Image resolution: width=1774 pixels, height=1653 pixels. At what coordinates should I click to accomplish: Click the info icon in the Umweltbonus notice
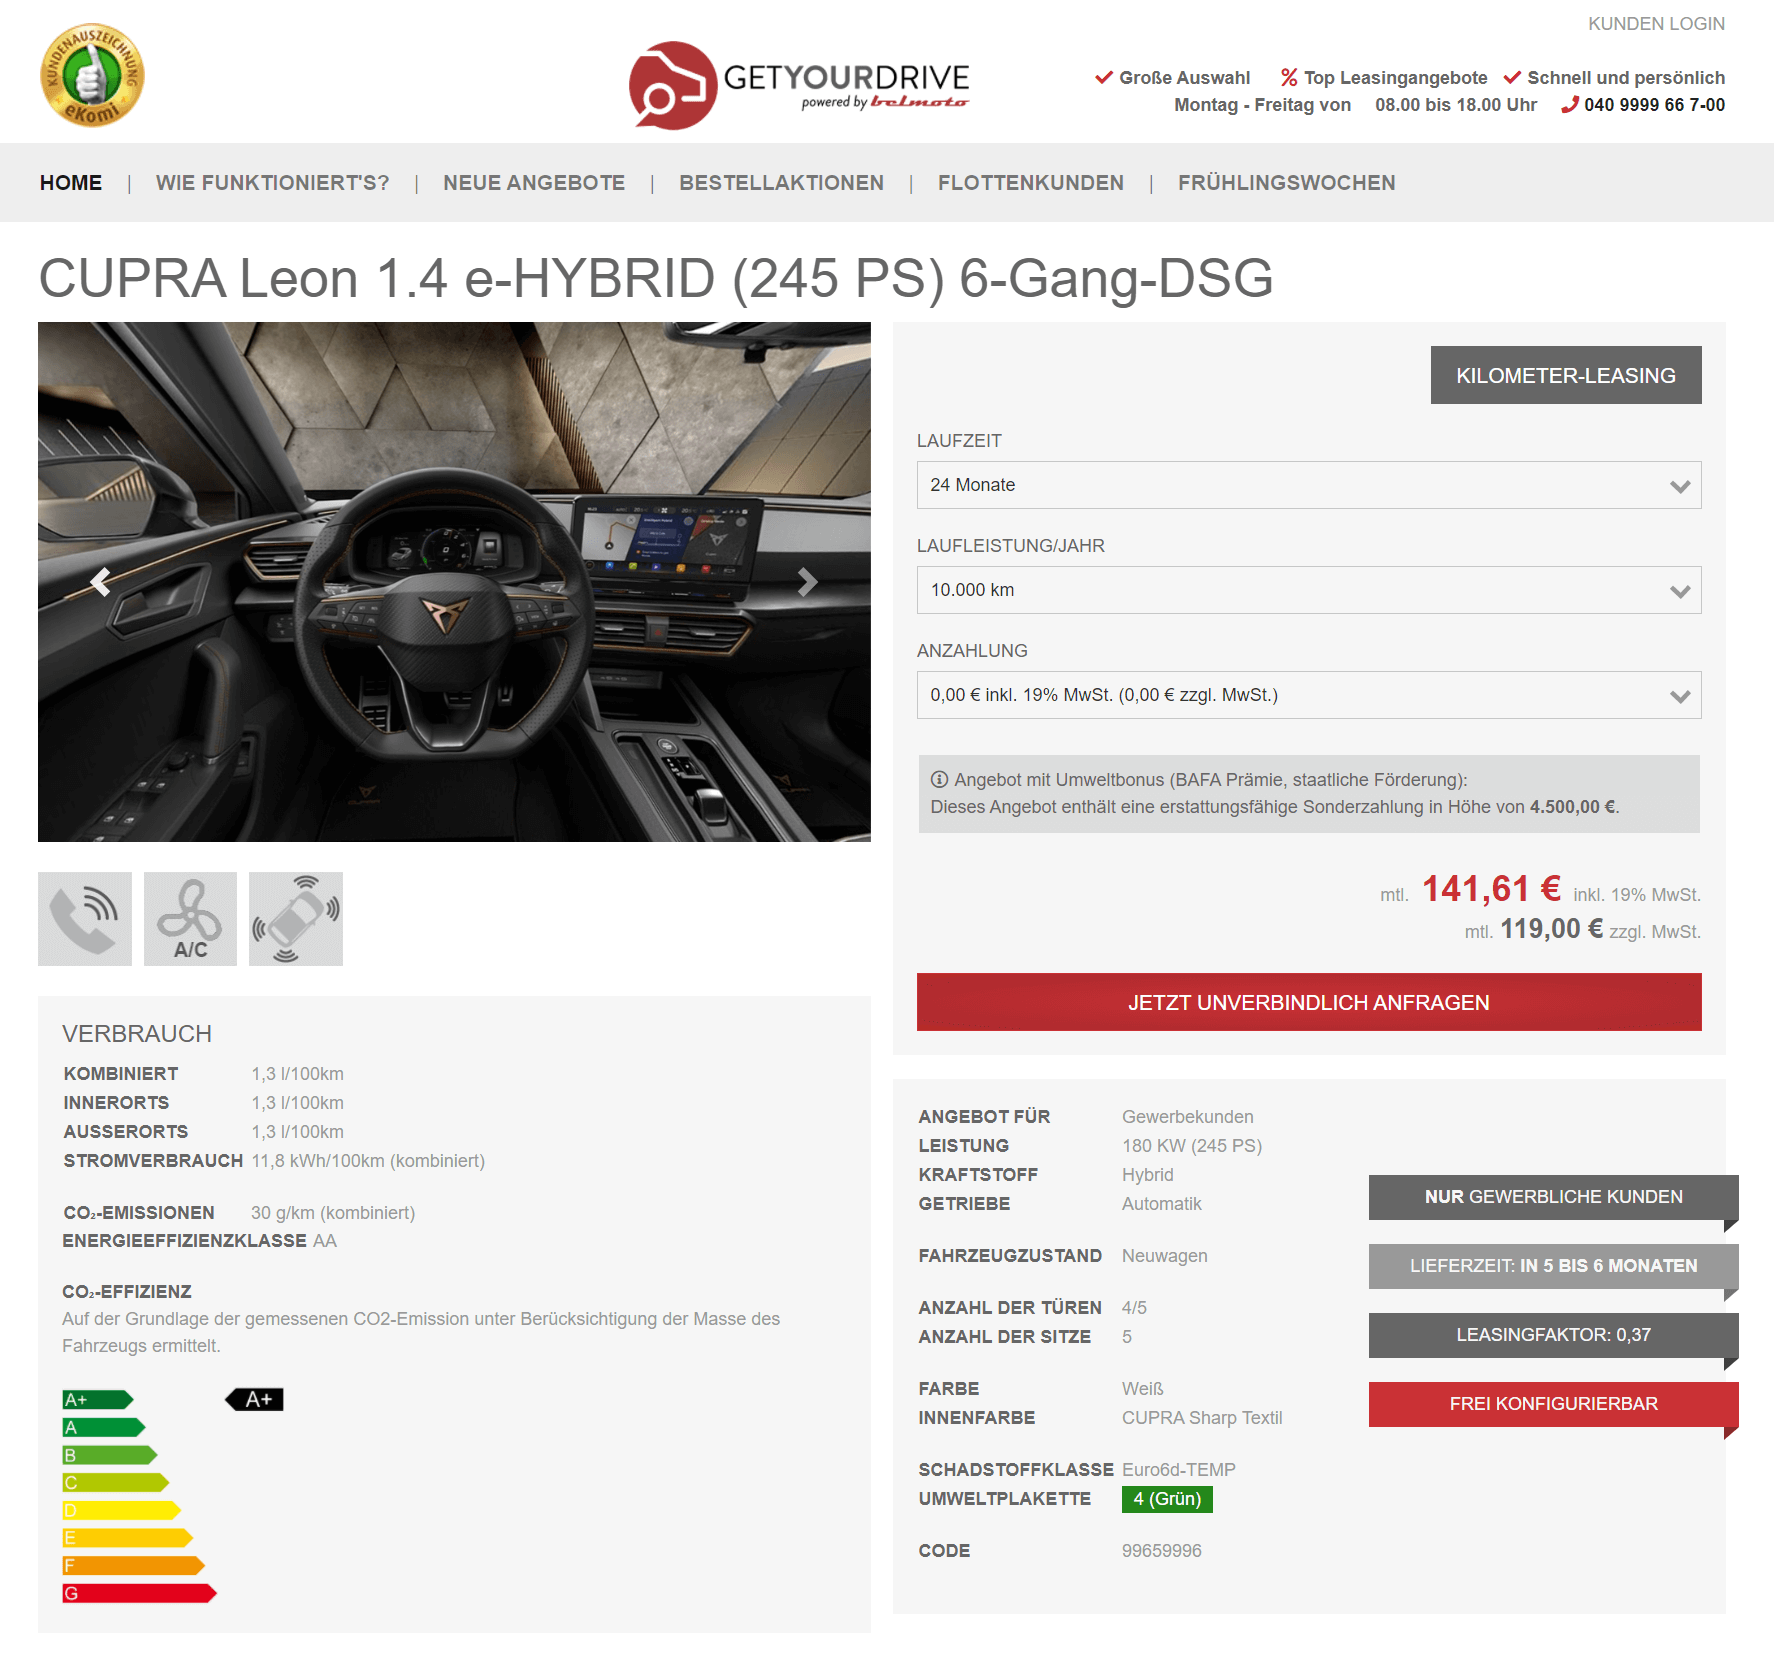pyautogui.click(x=939, y=780)
